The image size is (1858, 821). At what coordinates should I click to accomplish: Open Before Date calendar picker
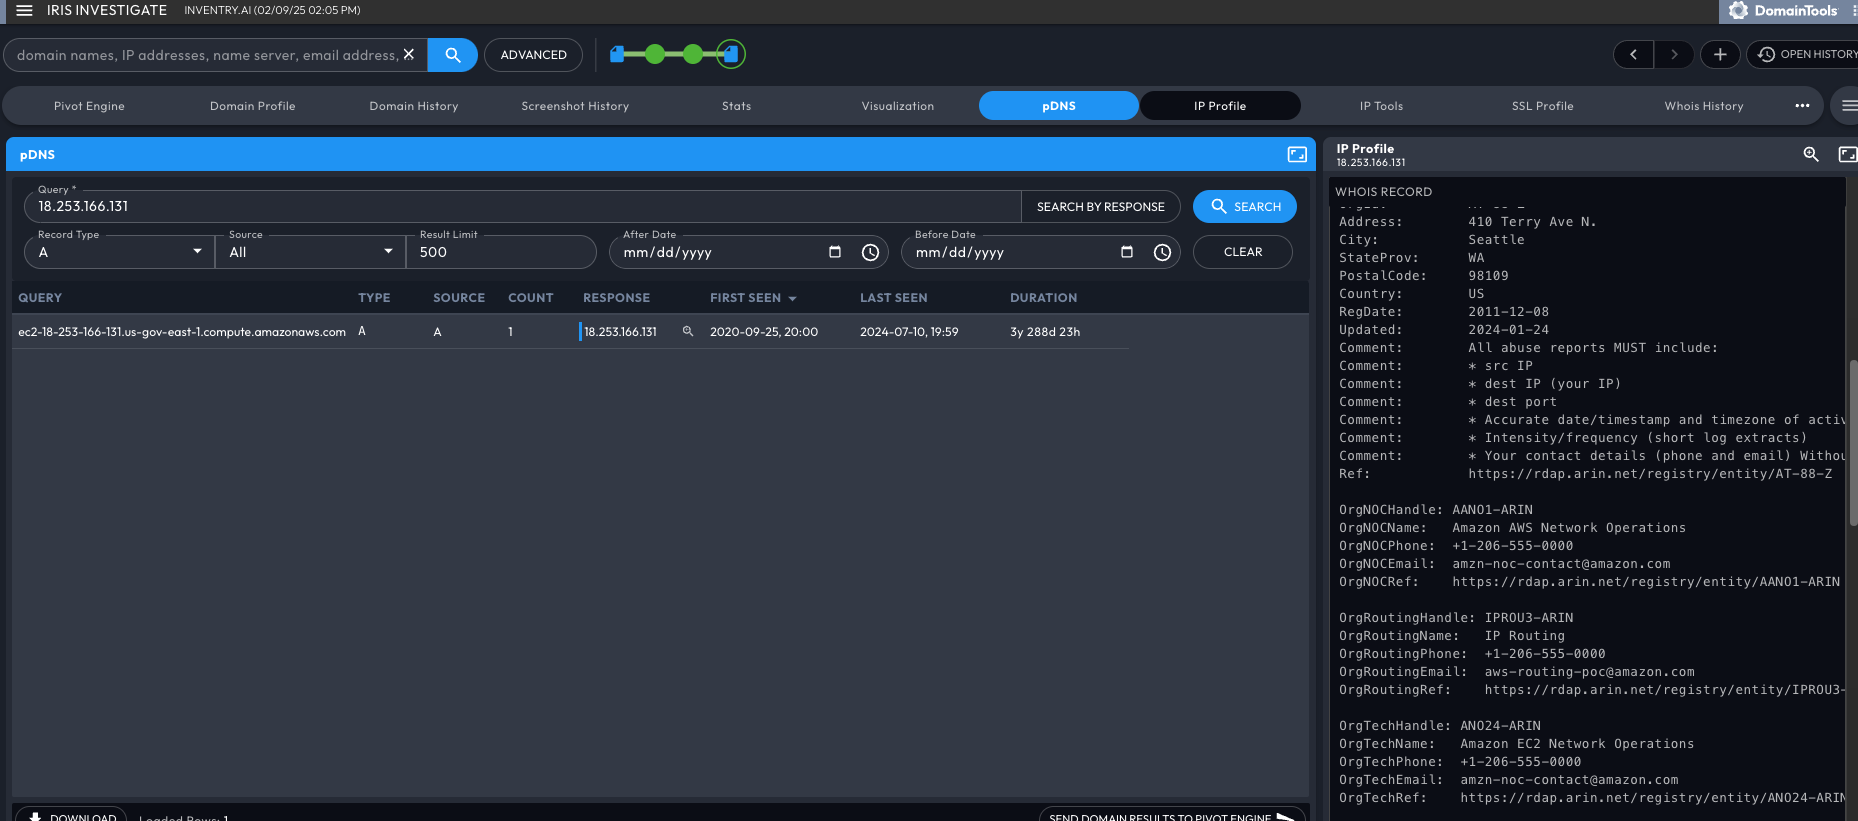click(1127, 252)
